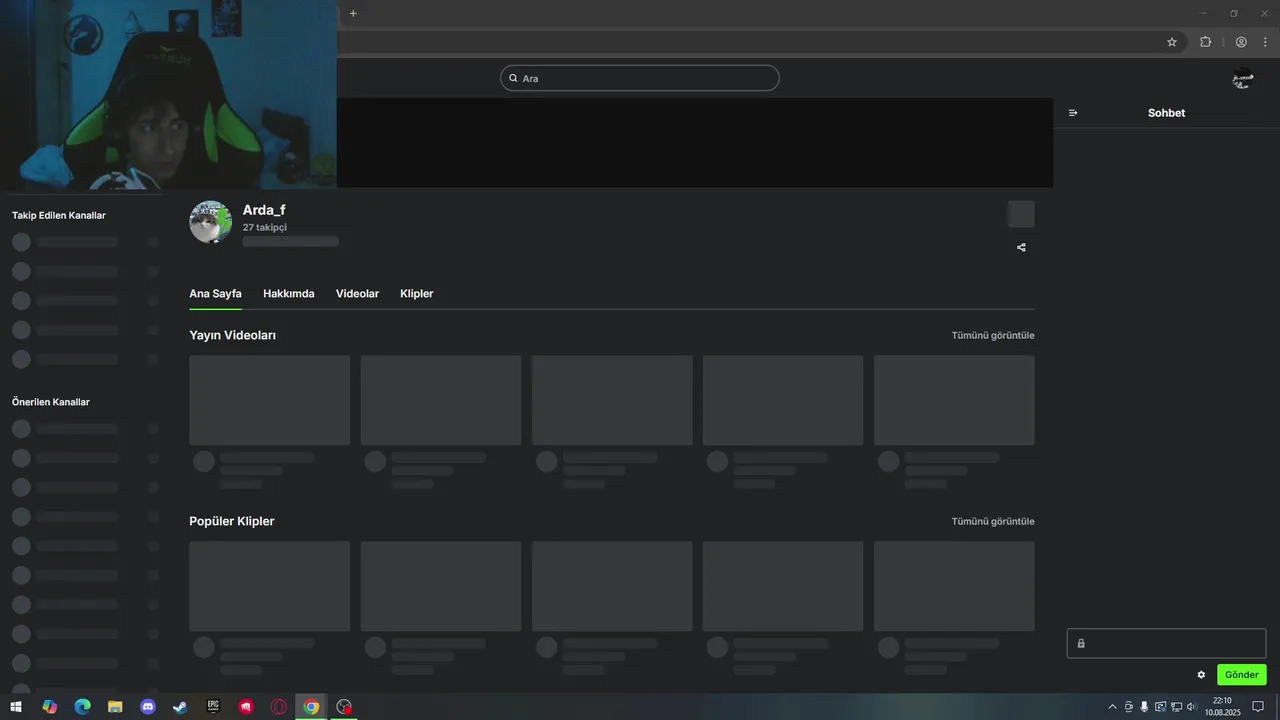Click the lock icon in chat input

point(1081,643)
